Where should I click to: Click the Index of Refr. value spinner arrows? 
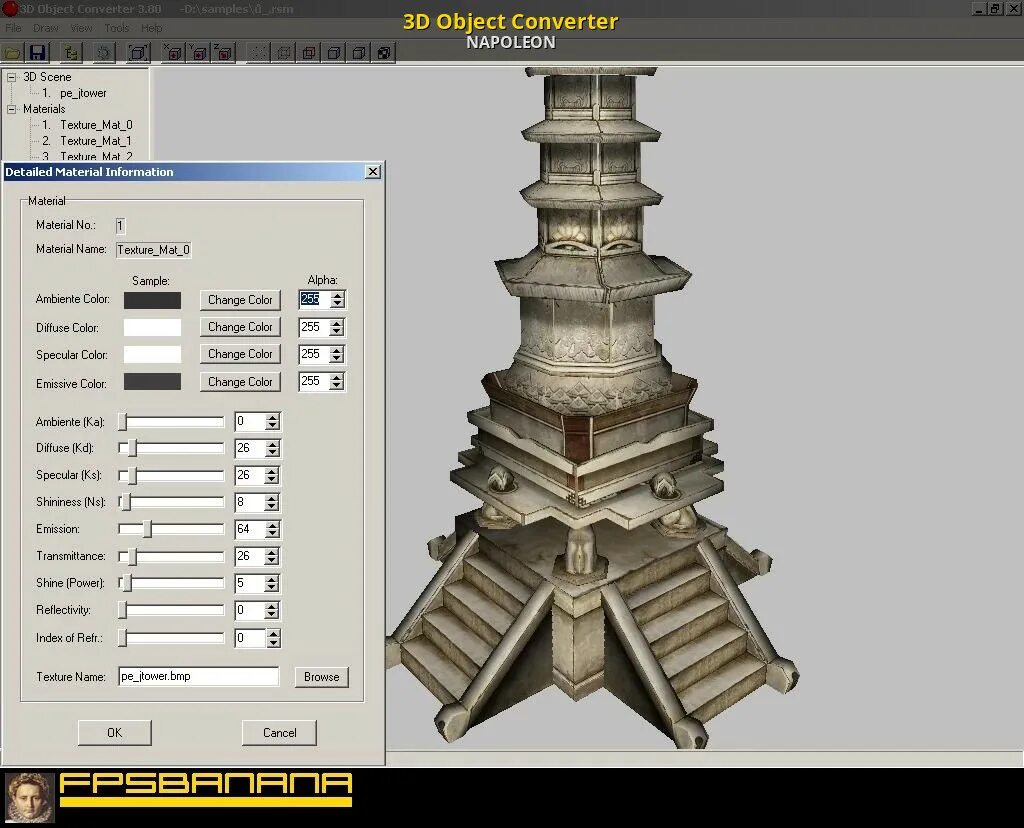(x=273, y=638)
